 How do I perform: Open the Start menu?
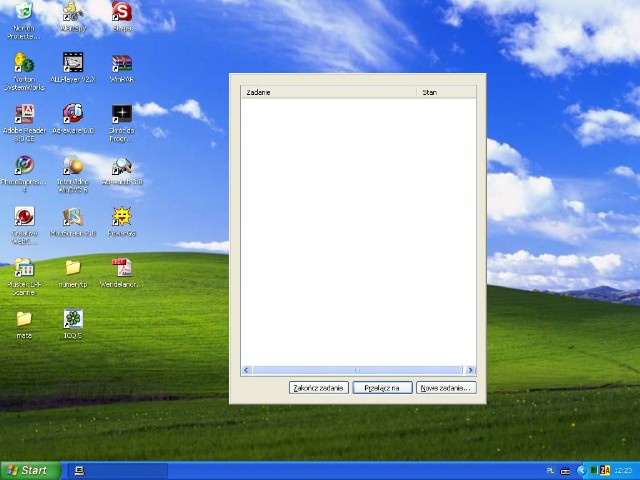pyautogui.click(x=30, y=471)
